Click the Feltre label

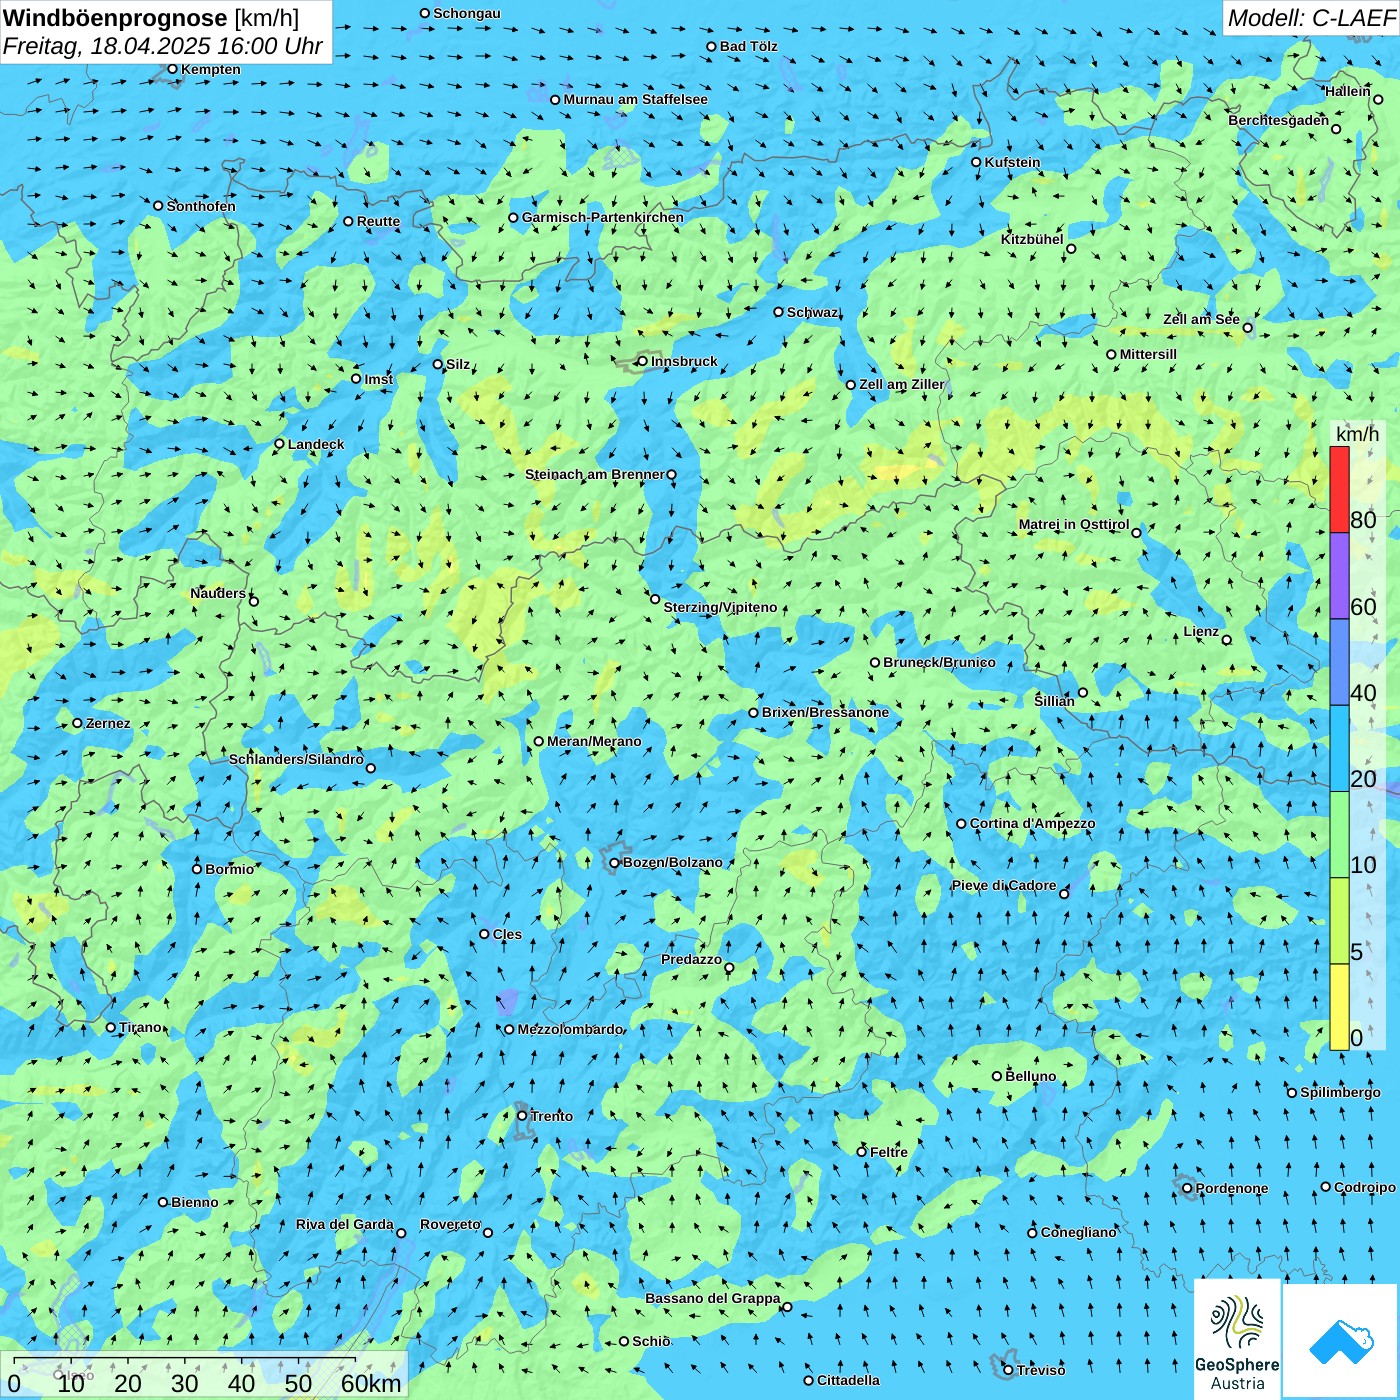(888, 1152)
